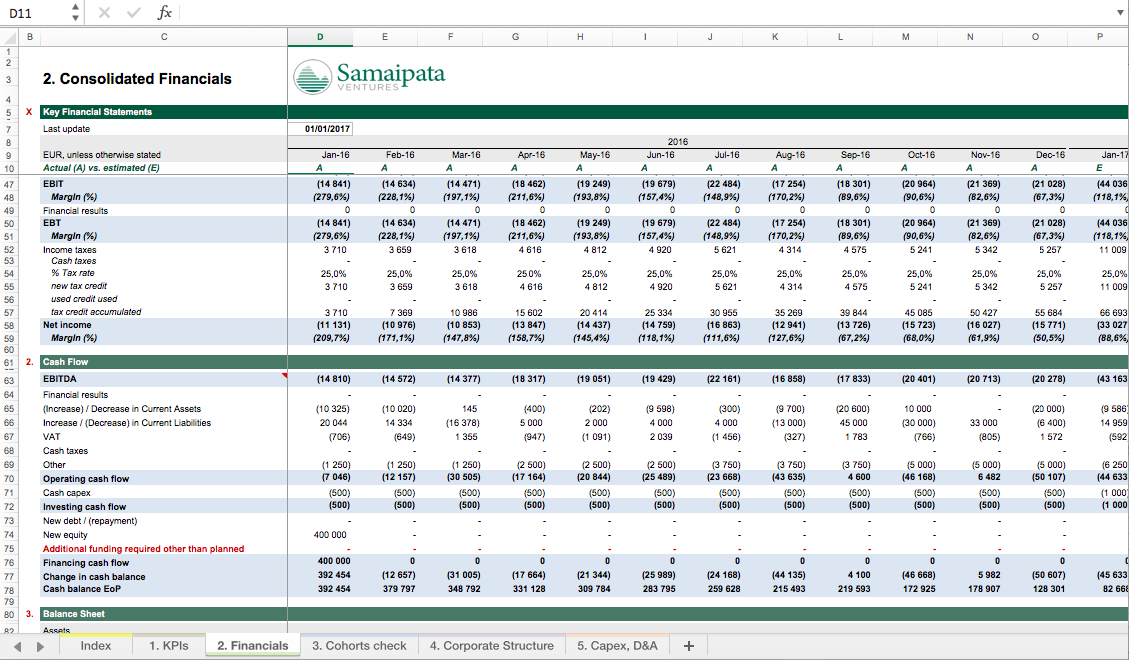Click '2. Consolidated Financials' title
The height and width of the screenshot is (660, 1129).
point(137,79)
